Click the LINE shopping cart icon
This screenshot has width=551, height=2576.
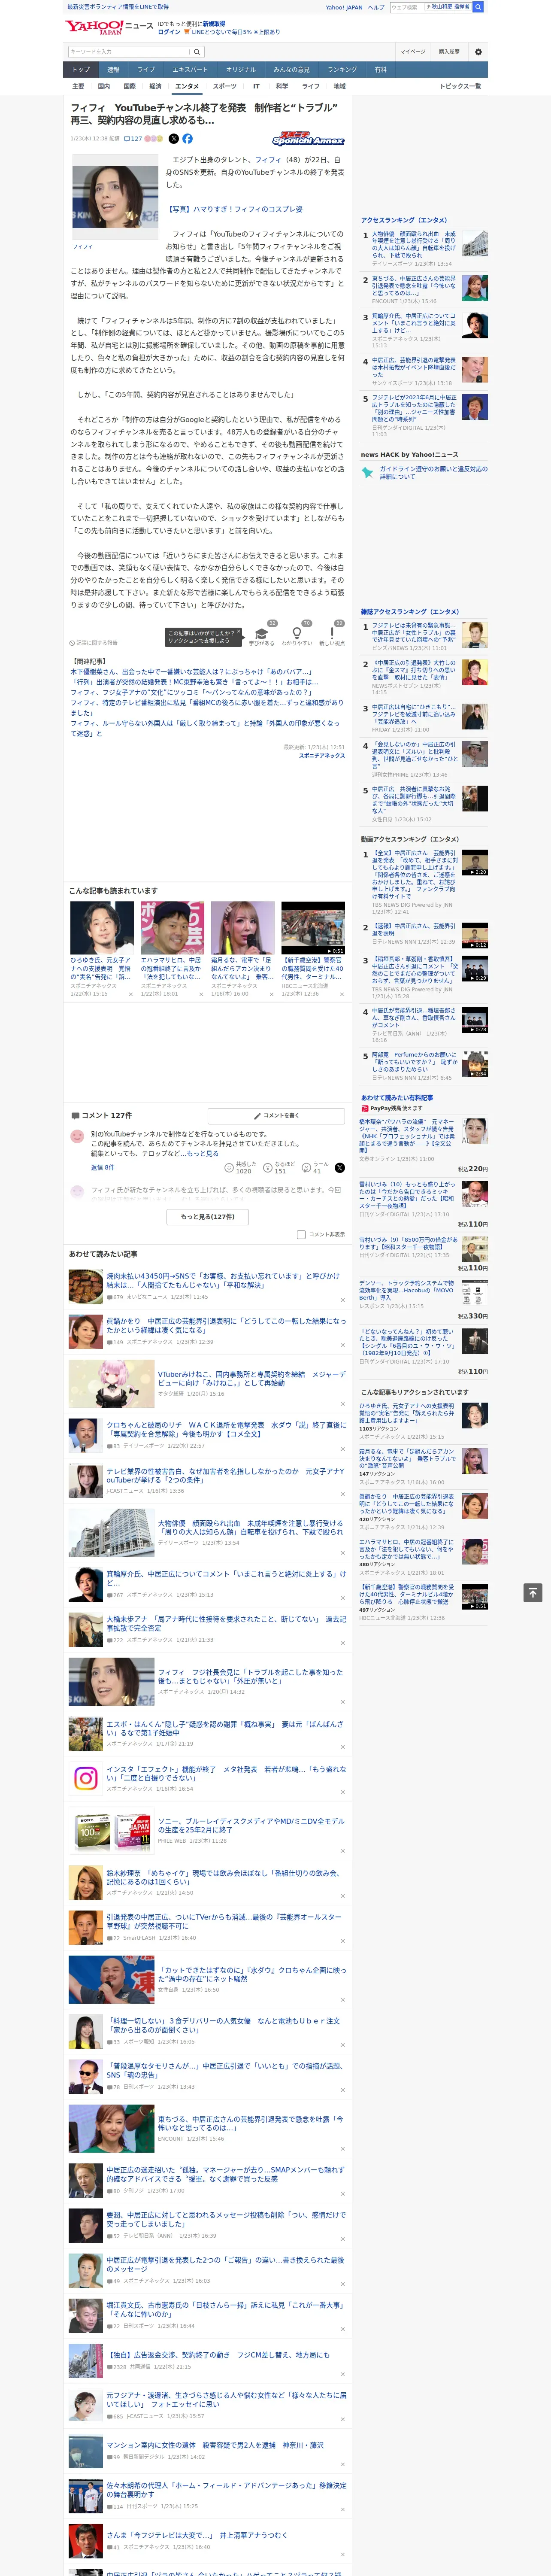187,32
